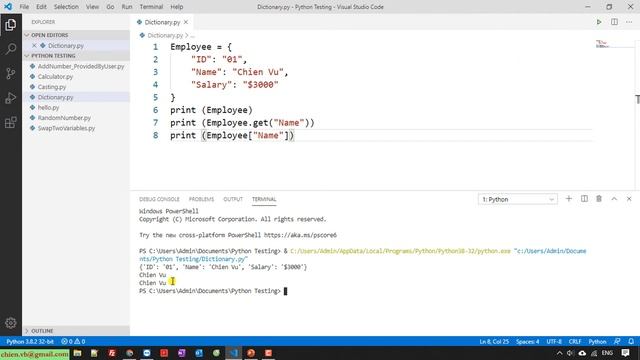Open the Selection menu
Viewport: 640px width, 360px height.
pyautogui.click(x=66, y=7)
